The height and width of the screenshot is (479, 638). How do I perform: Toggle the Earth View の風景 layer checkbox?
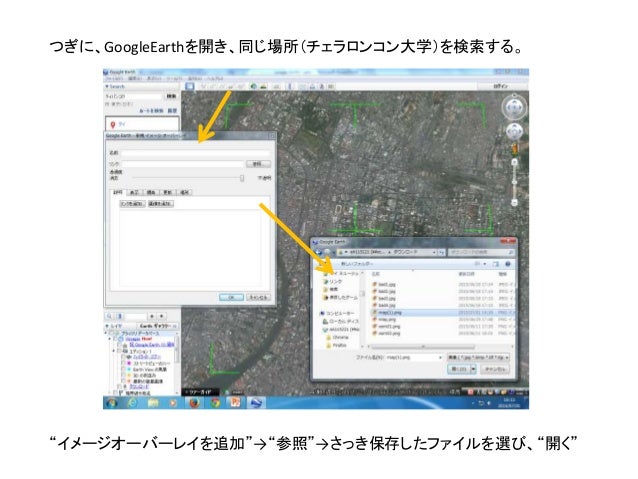(x=124, y=369)
